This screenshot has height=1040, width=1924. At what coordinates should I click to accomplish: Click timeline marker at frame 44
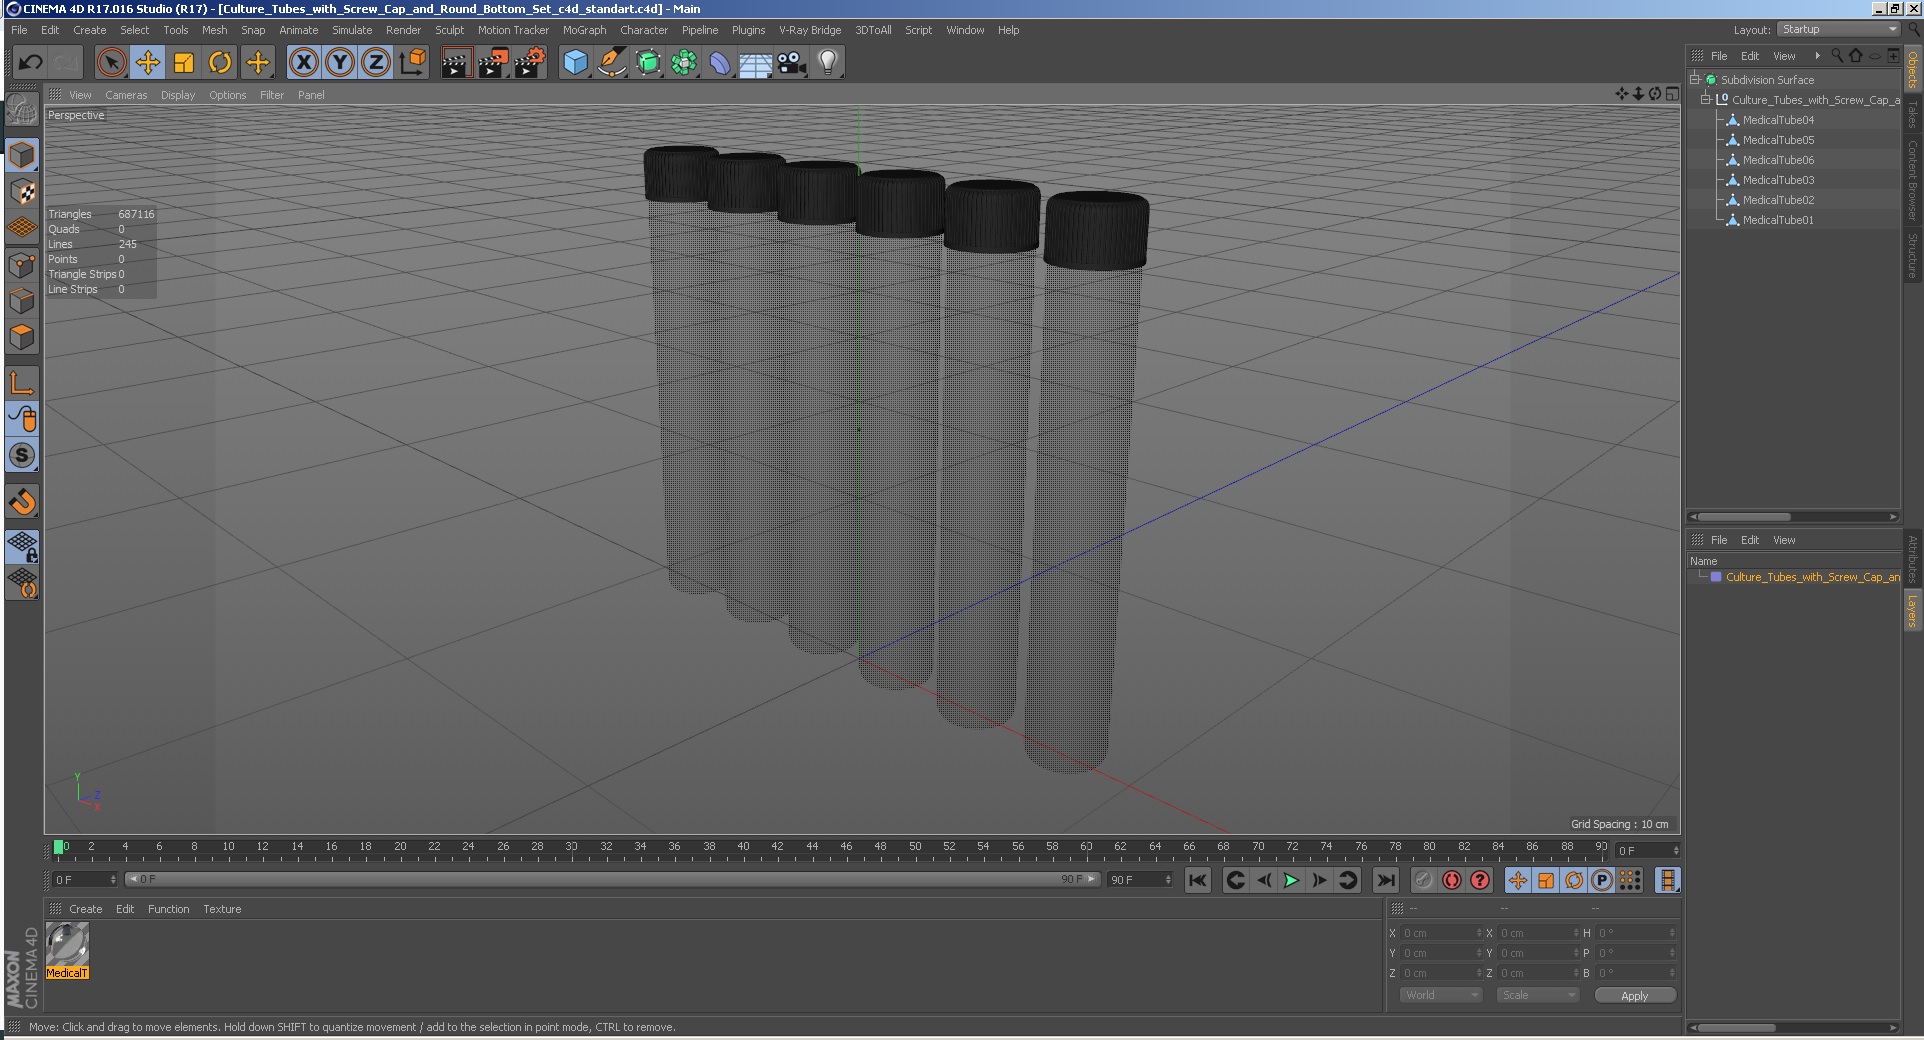pyautogui.click(x=812, y=847)
